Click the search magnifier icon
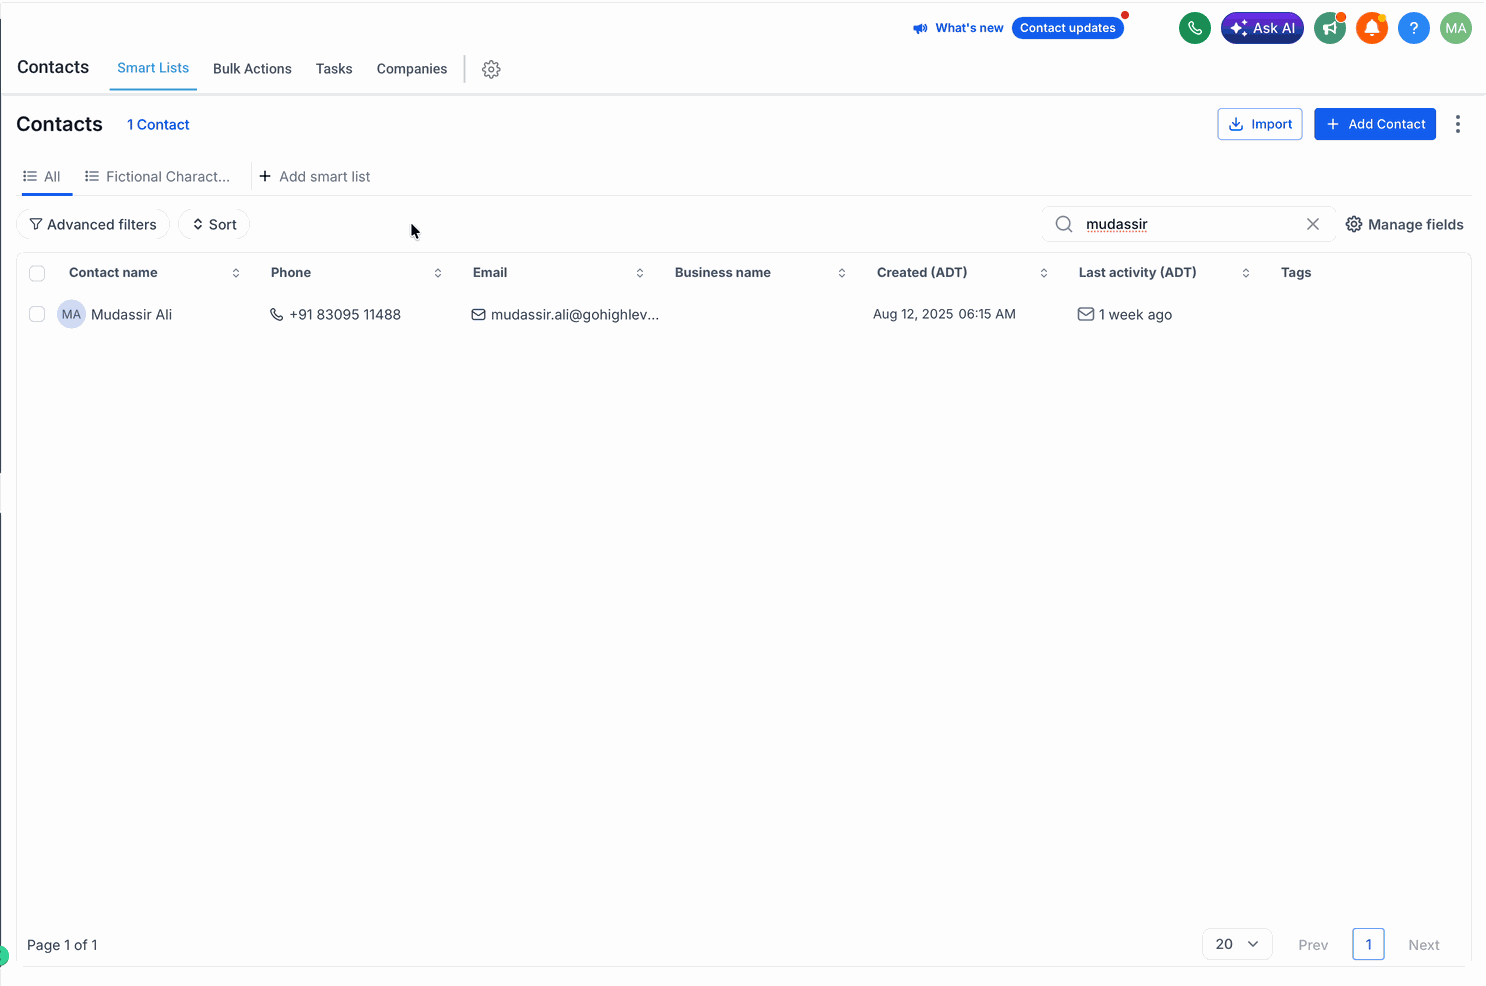1486x986 pixels. click(x=1064, y=224)
